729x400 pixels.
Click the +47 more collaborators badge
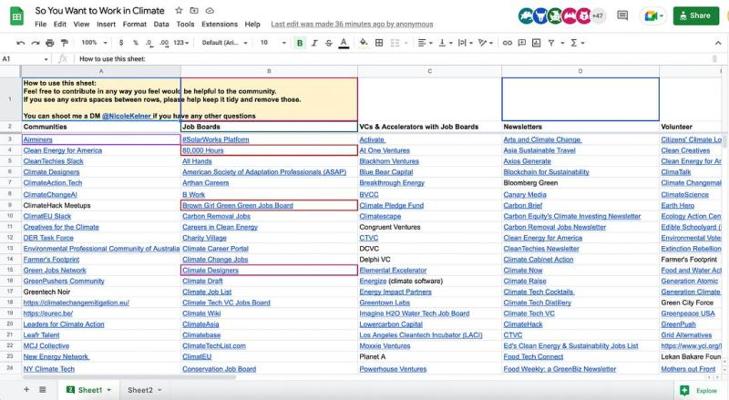(597, 16)
